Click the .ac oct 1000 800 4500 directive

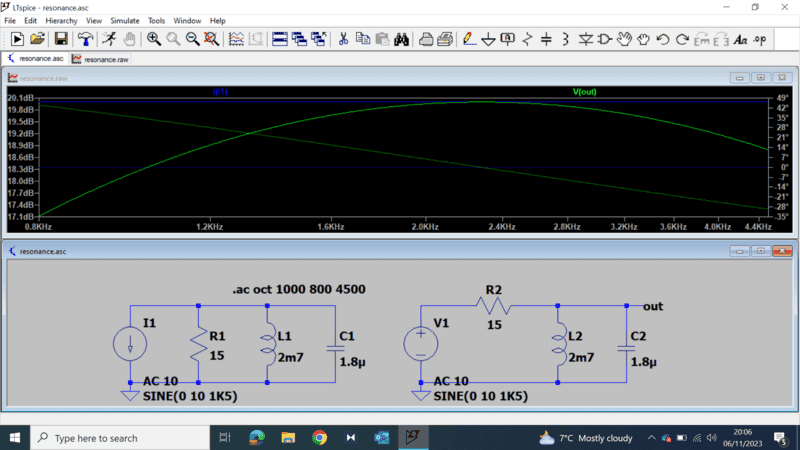(x=299, y=289)
